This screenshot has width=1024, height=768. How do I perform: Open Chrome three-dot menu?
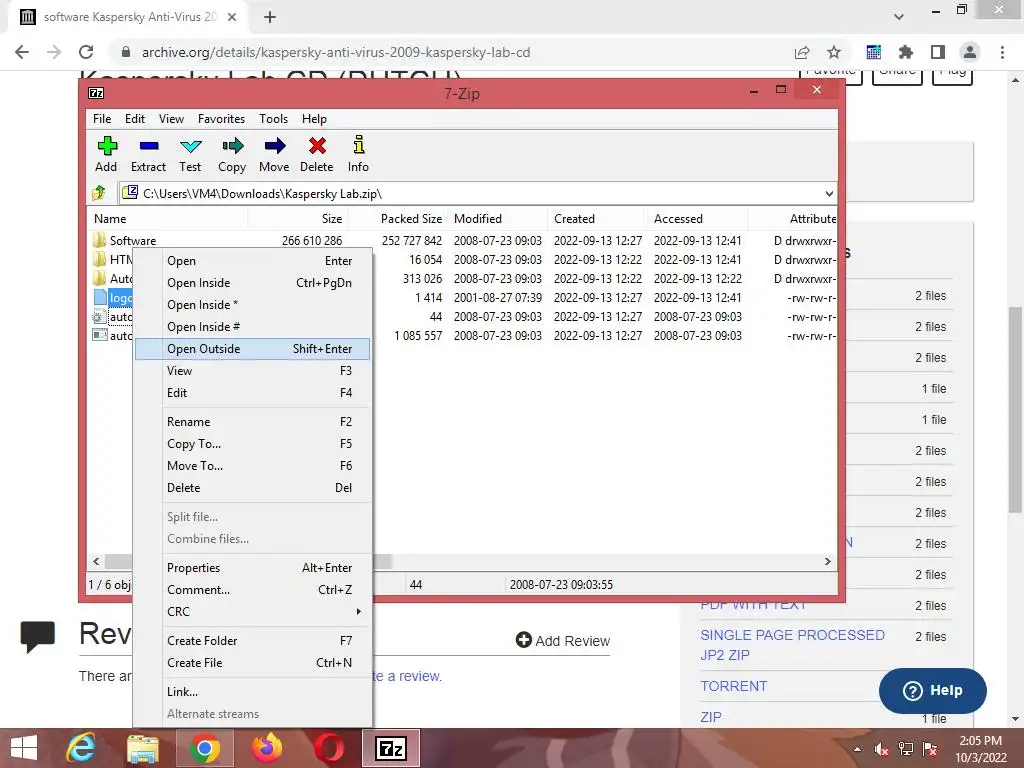1002,52
